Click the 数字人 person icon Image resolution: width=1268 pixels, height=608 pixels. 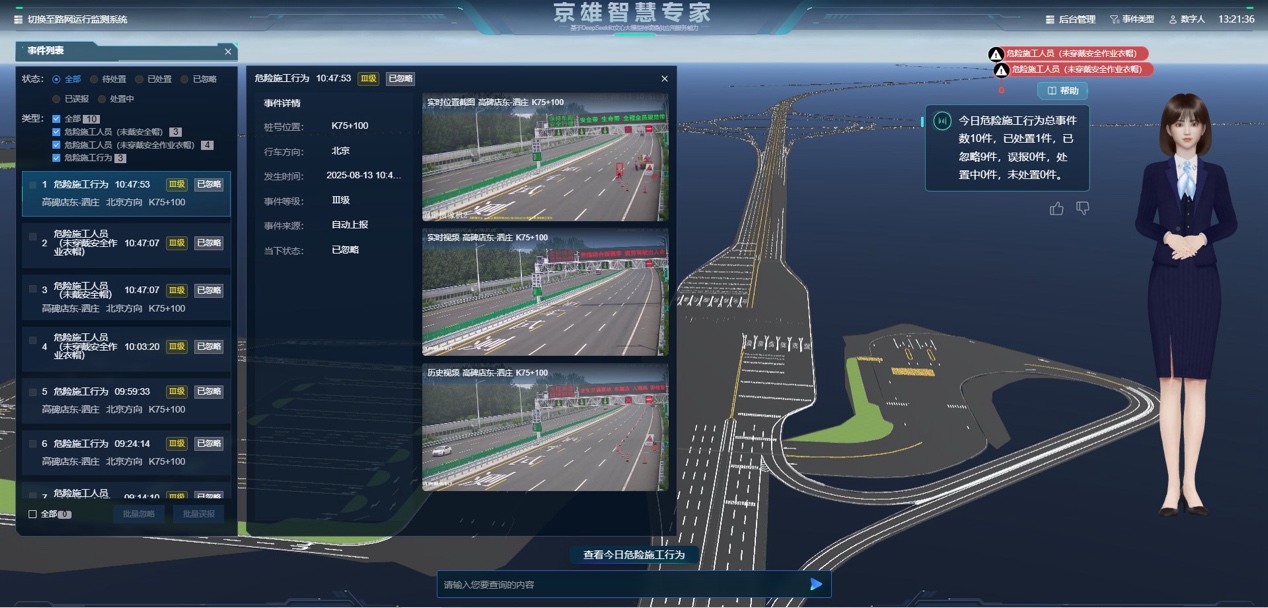coord(1173,18)
